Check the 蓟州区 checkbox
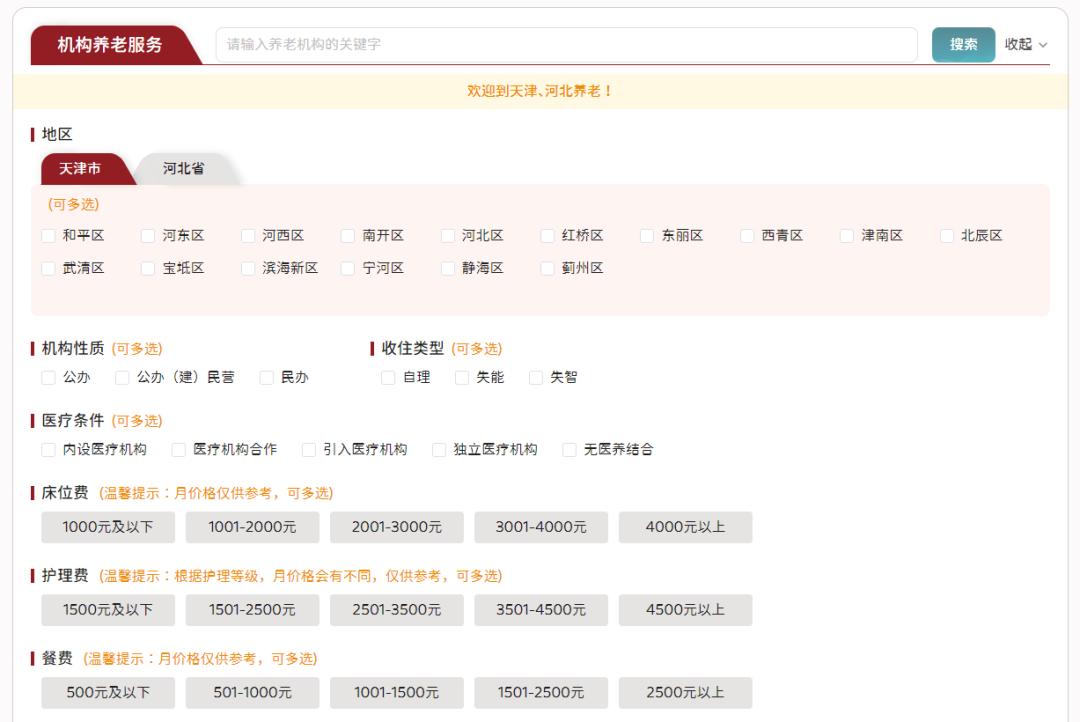The image size is (1080, 722). [x=547, y=268]
